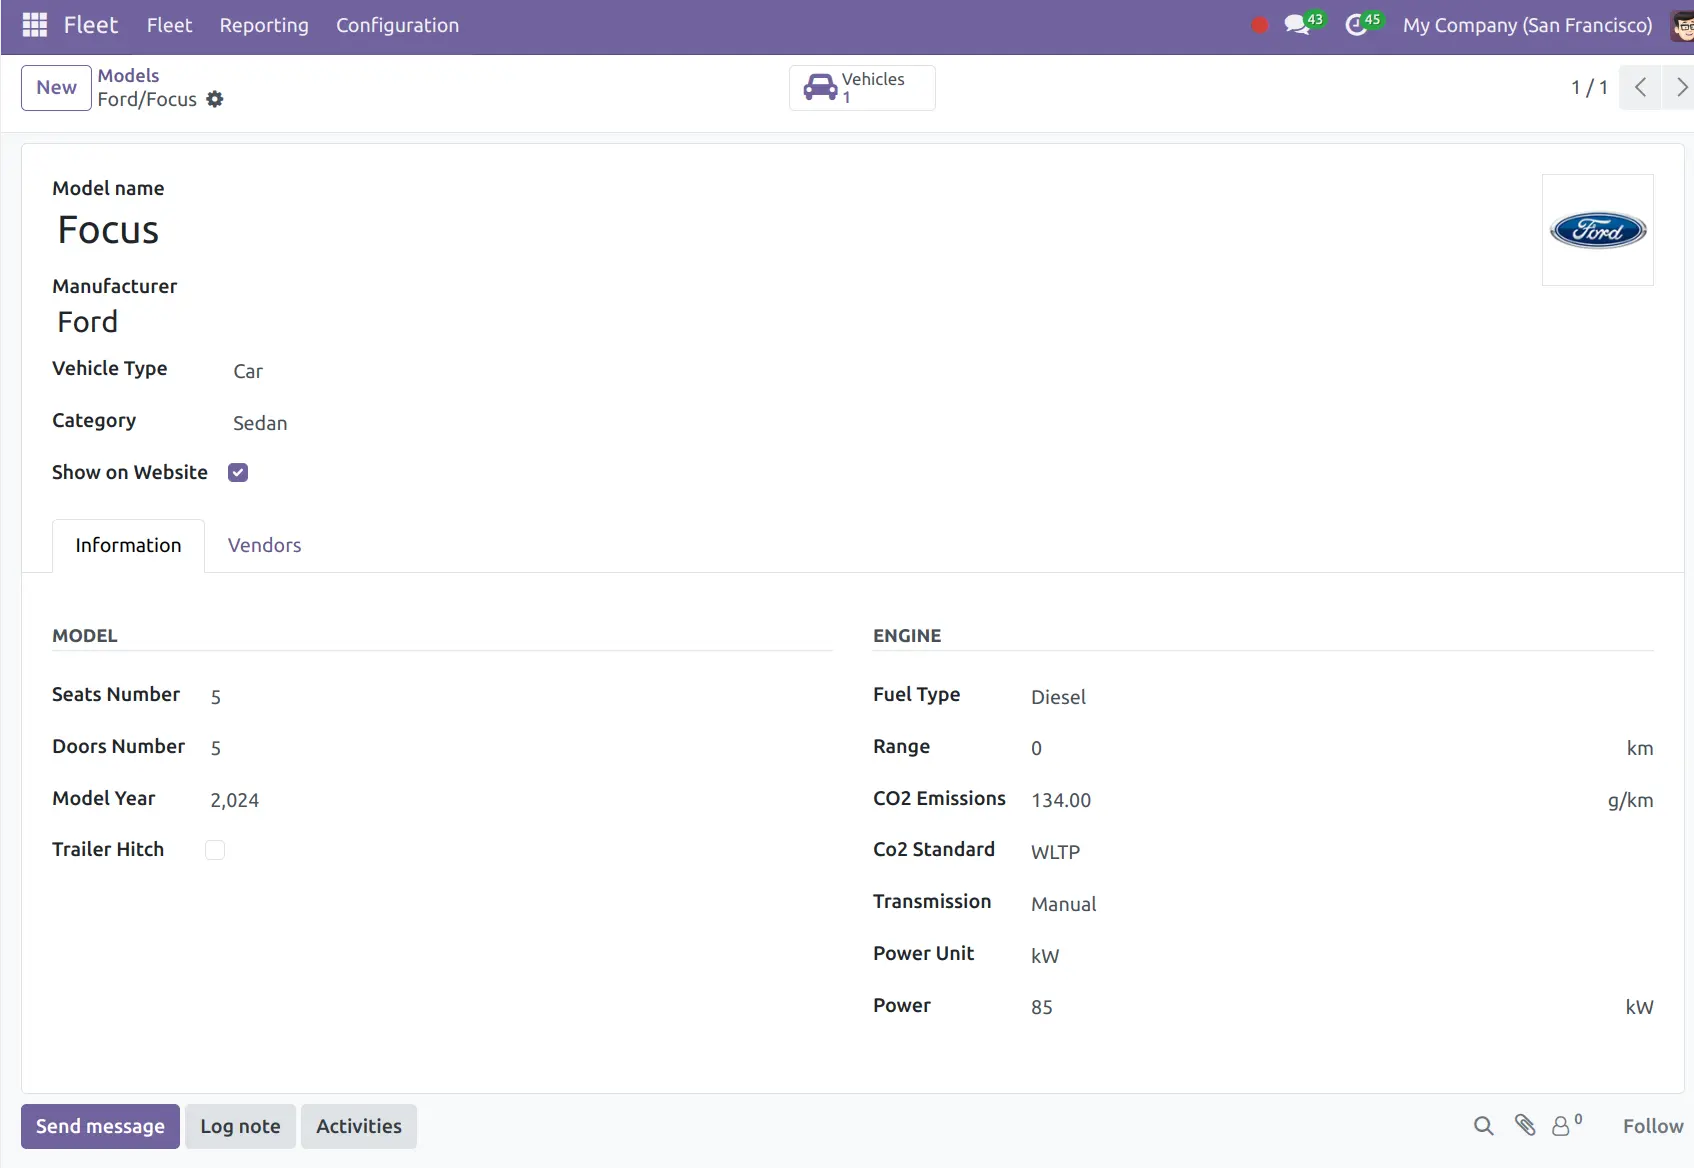This screenshot has height=1168, width=1694.
Task: Click the red recording indicator dot
Action: (1260, 25)
